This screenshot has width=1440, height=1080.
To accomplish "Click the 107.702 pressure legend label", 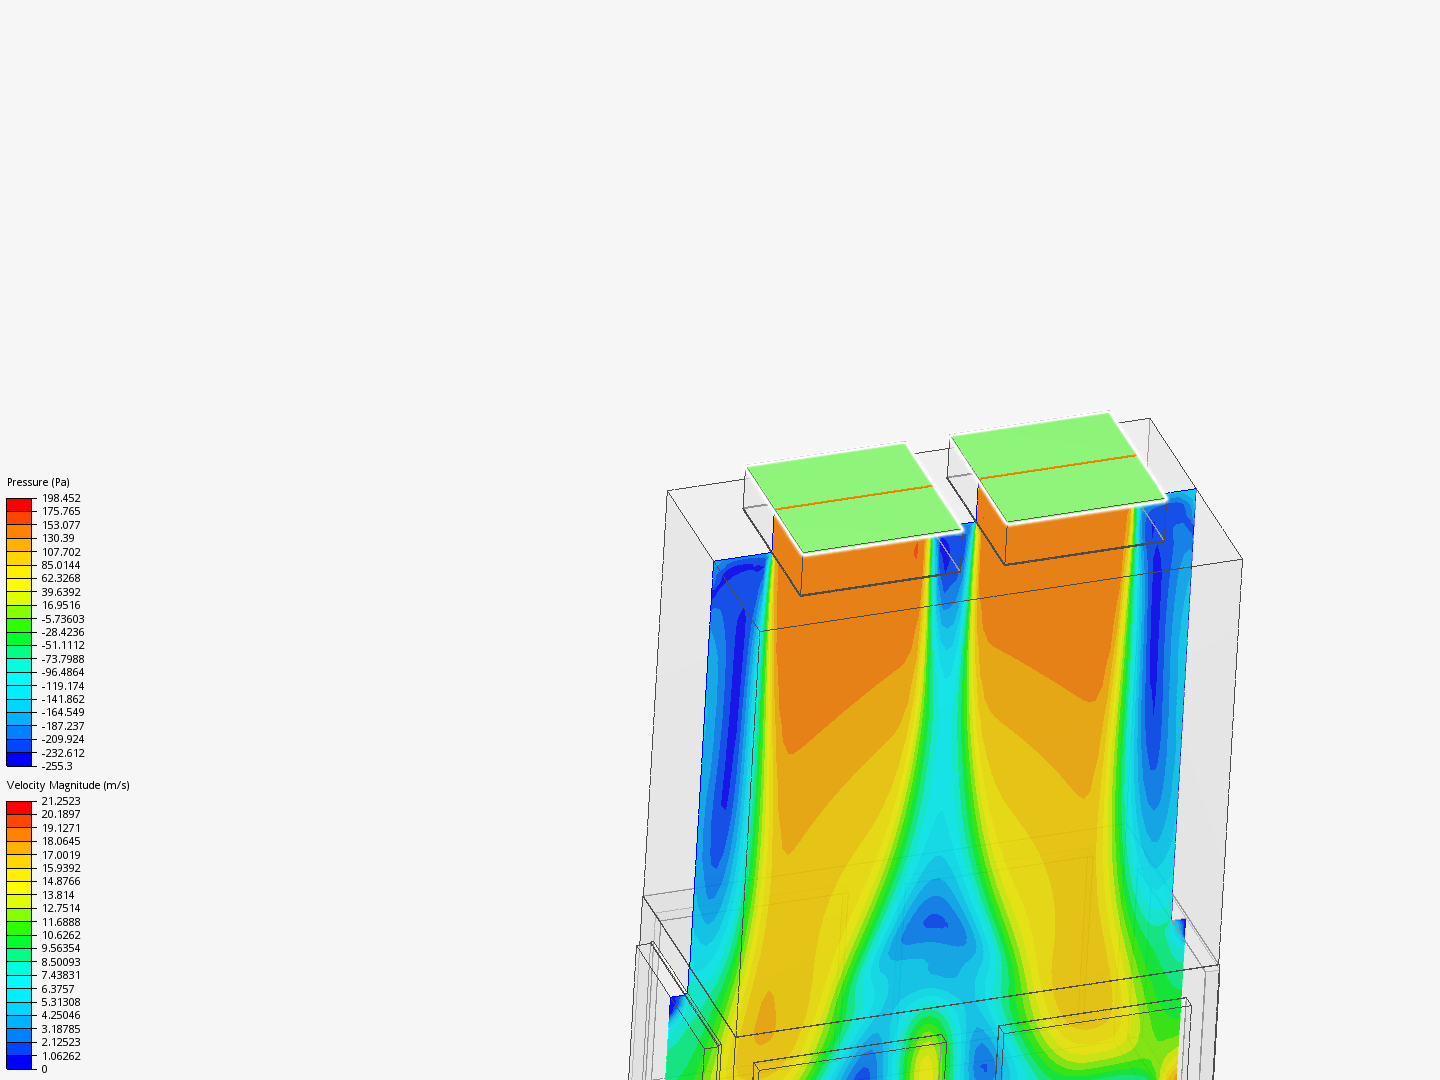I will [61, 552].
